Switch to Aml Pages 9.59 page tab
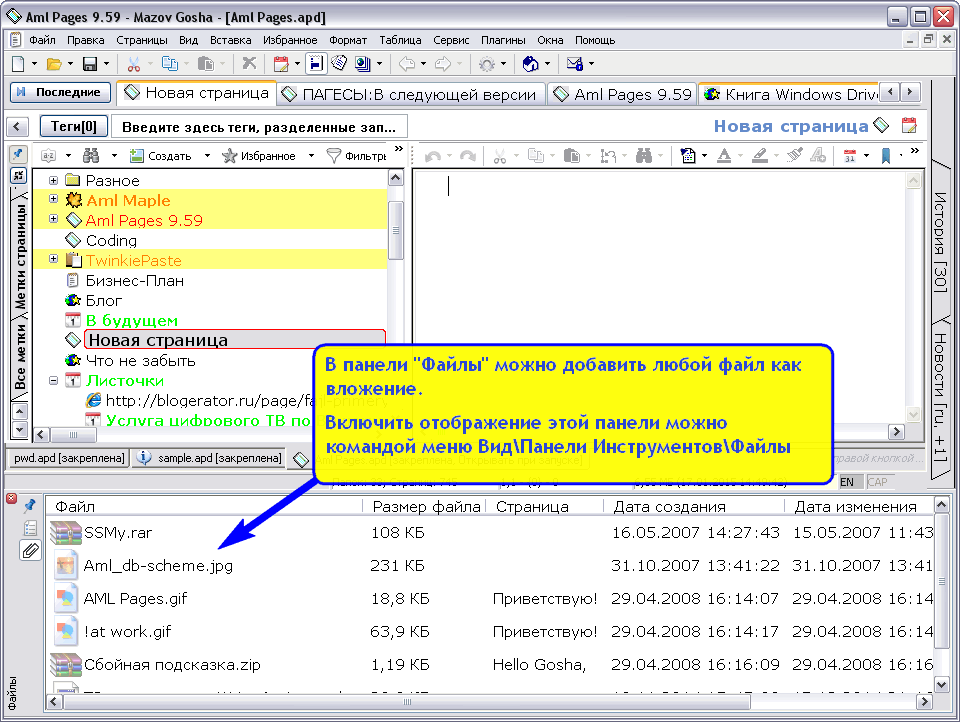 [x=622, y=94]
